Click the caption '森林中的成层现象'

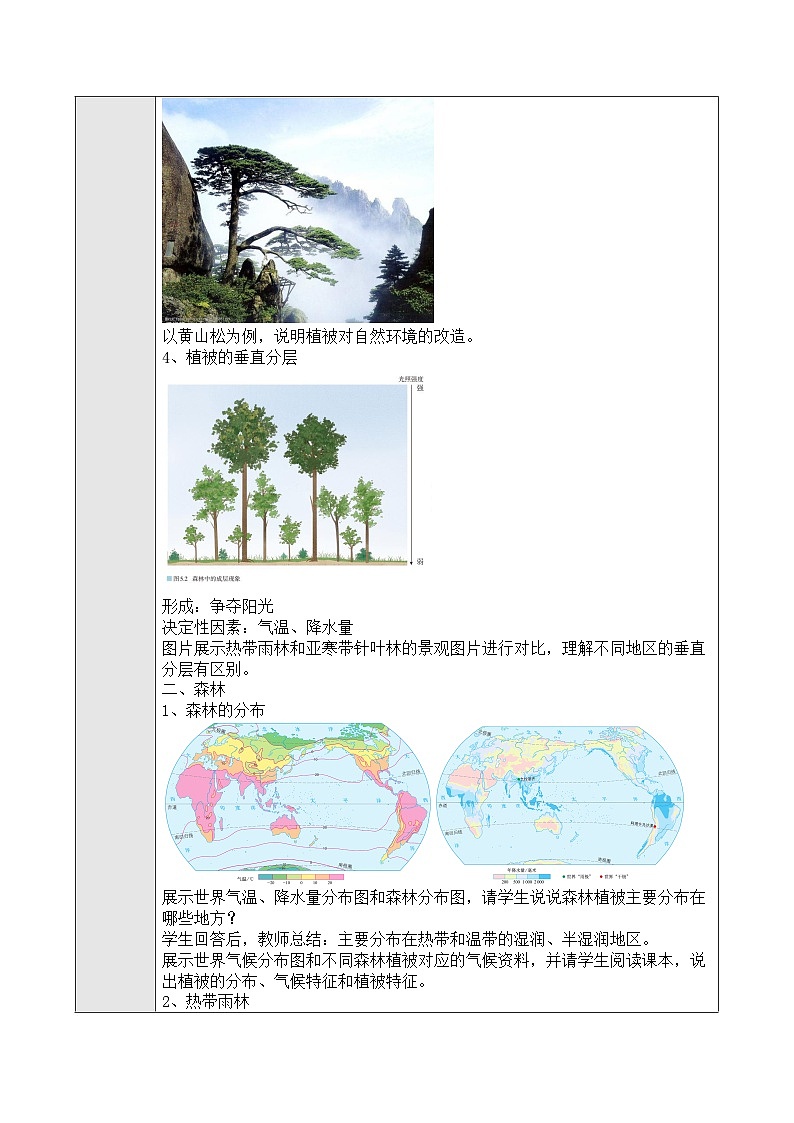(217, 578)
